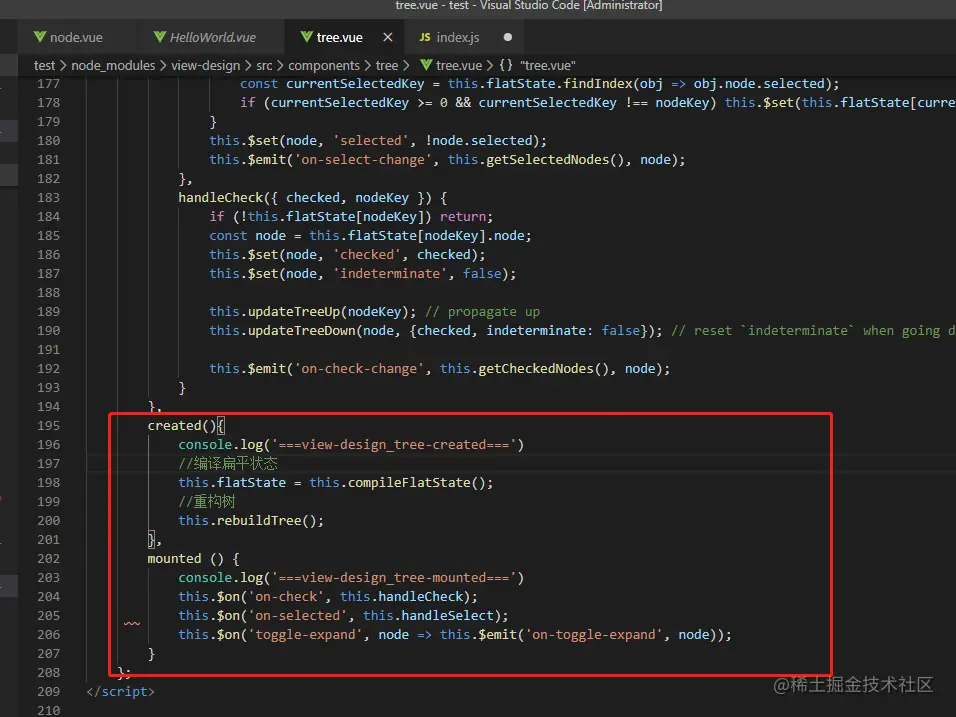Click 'indeterminate' string on line 187
This screenshot has height=717, width=956.
(390, 274)
